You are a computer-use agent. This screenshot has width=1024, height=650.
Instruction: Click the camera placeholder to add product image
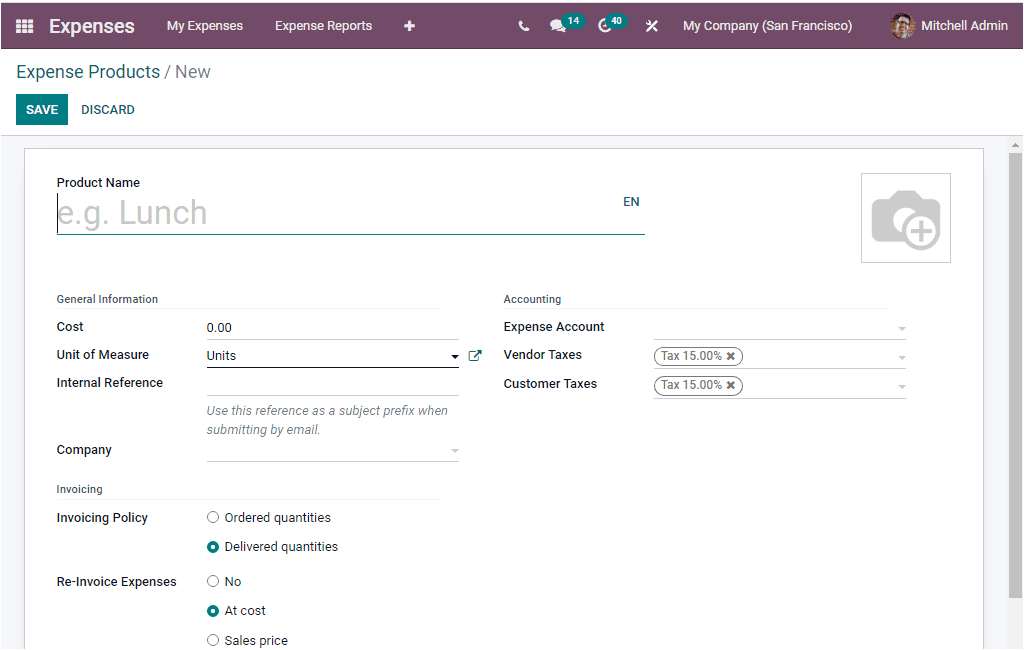pyautogui.click(x=905, y=217)
